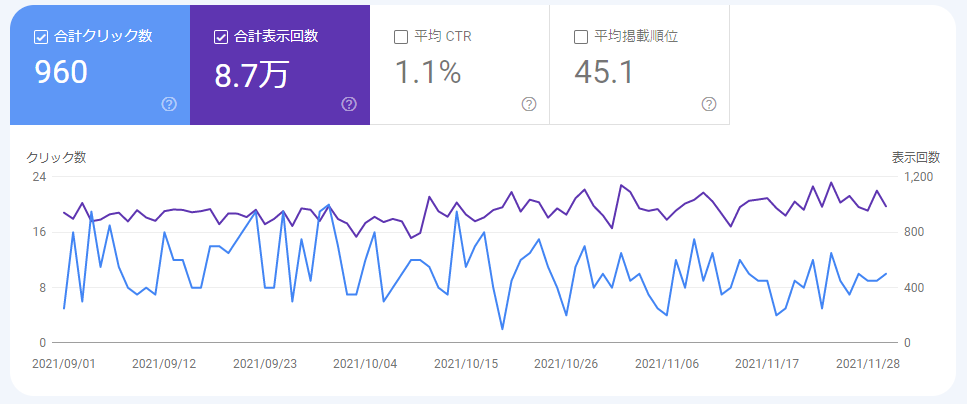Click the 合計クリック数 label text

pos(103,36)
